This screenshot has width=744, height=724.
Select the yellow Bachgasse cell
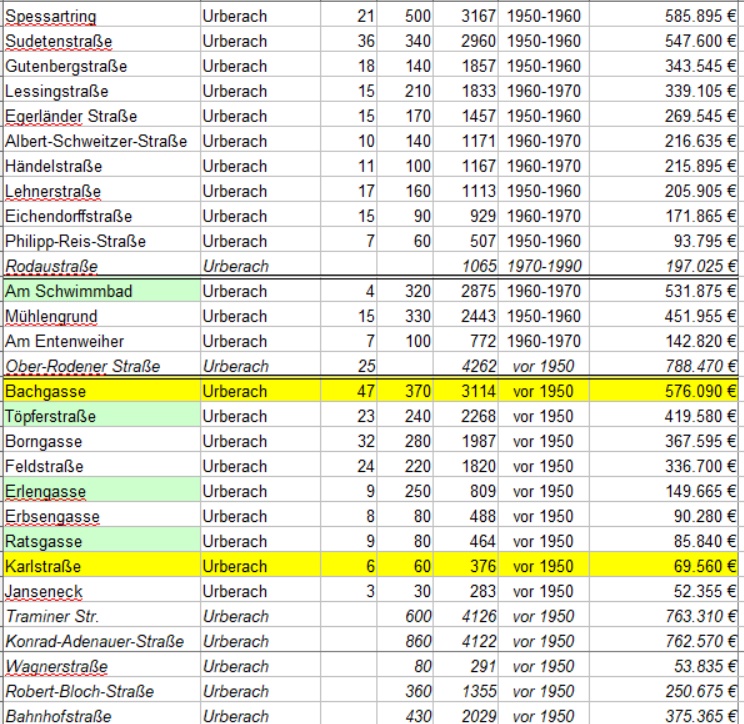(100, 391)
